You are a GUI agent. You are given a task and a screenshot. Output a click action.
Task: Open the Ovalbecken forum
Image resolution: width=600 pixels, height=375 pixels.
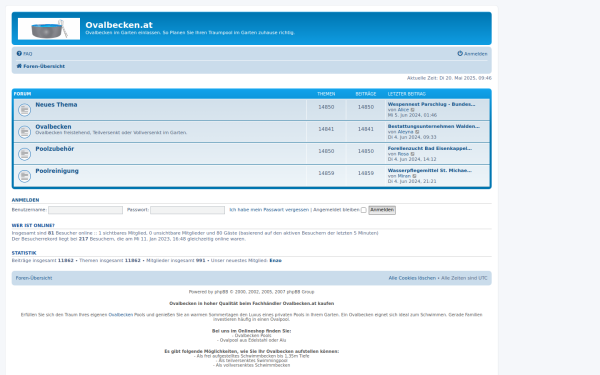point(53,127)
